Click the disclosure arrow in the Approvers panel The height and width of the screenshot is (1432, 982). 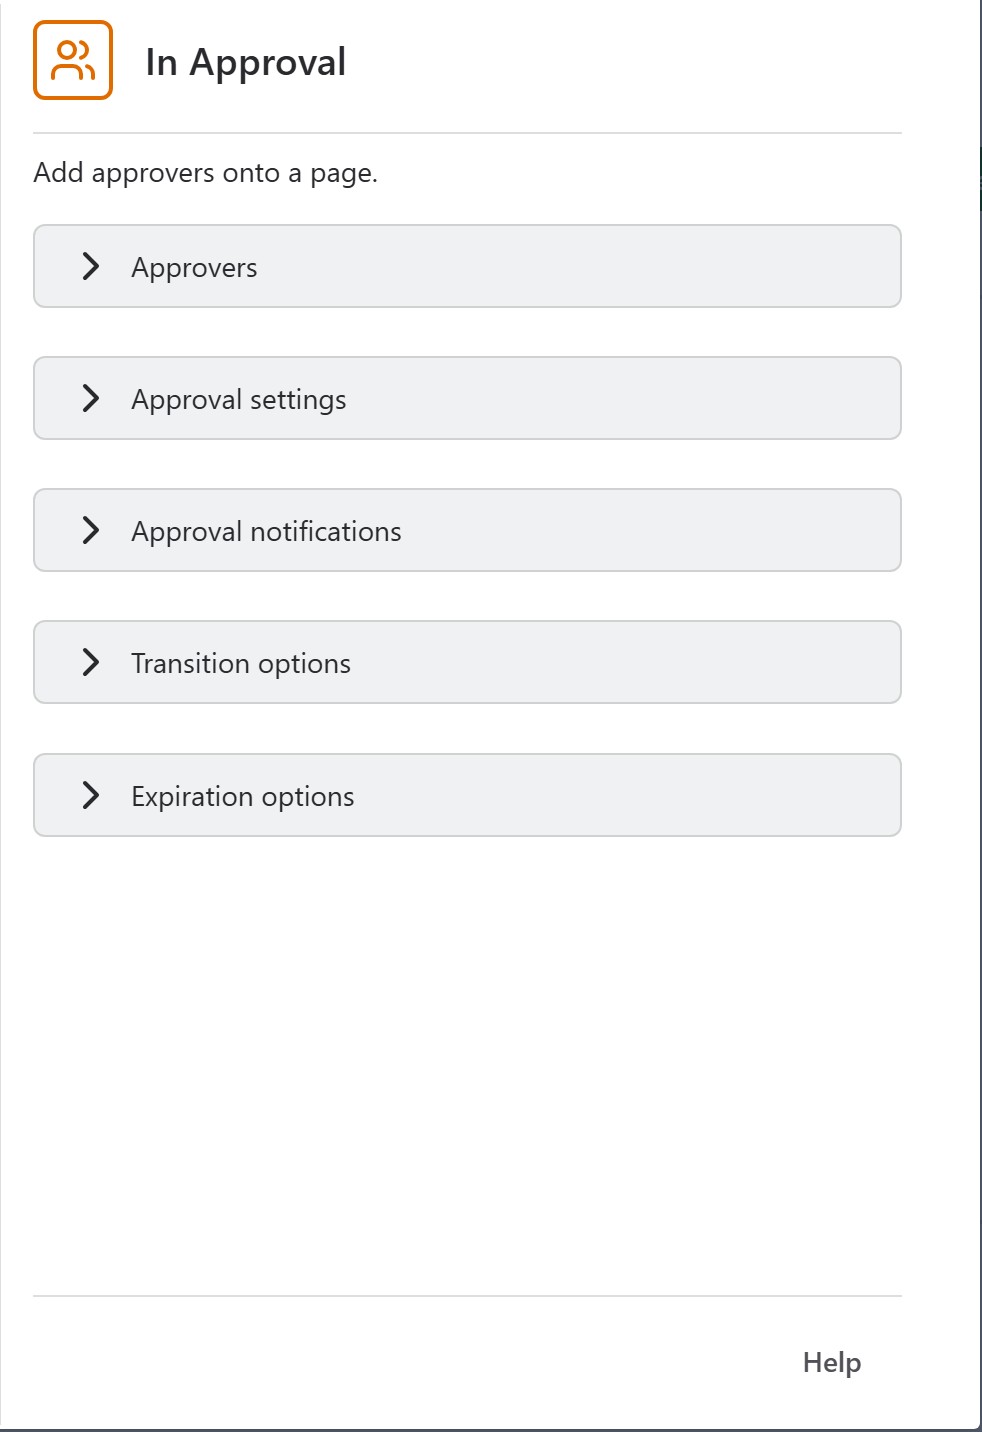[x=93, y=266]
